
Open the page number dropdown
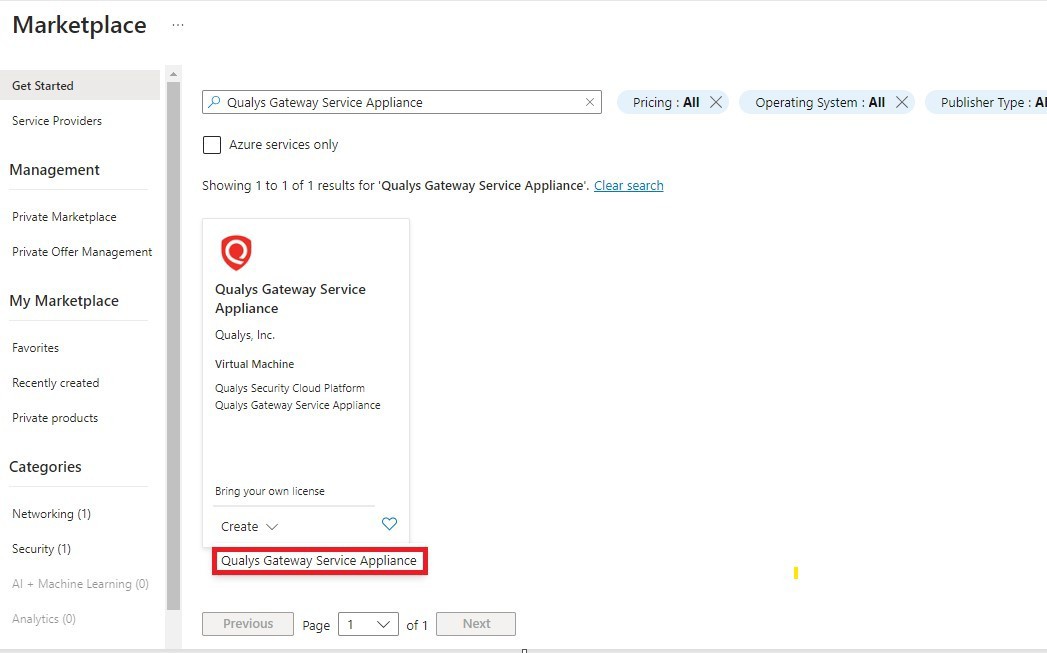[368, 623]
